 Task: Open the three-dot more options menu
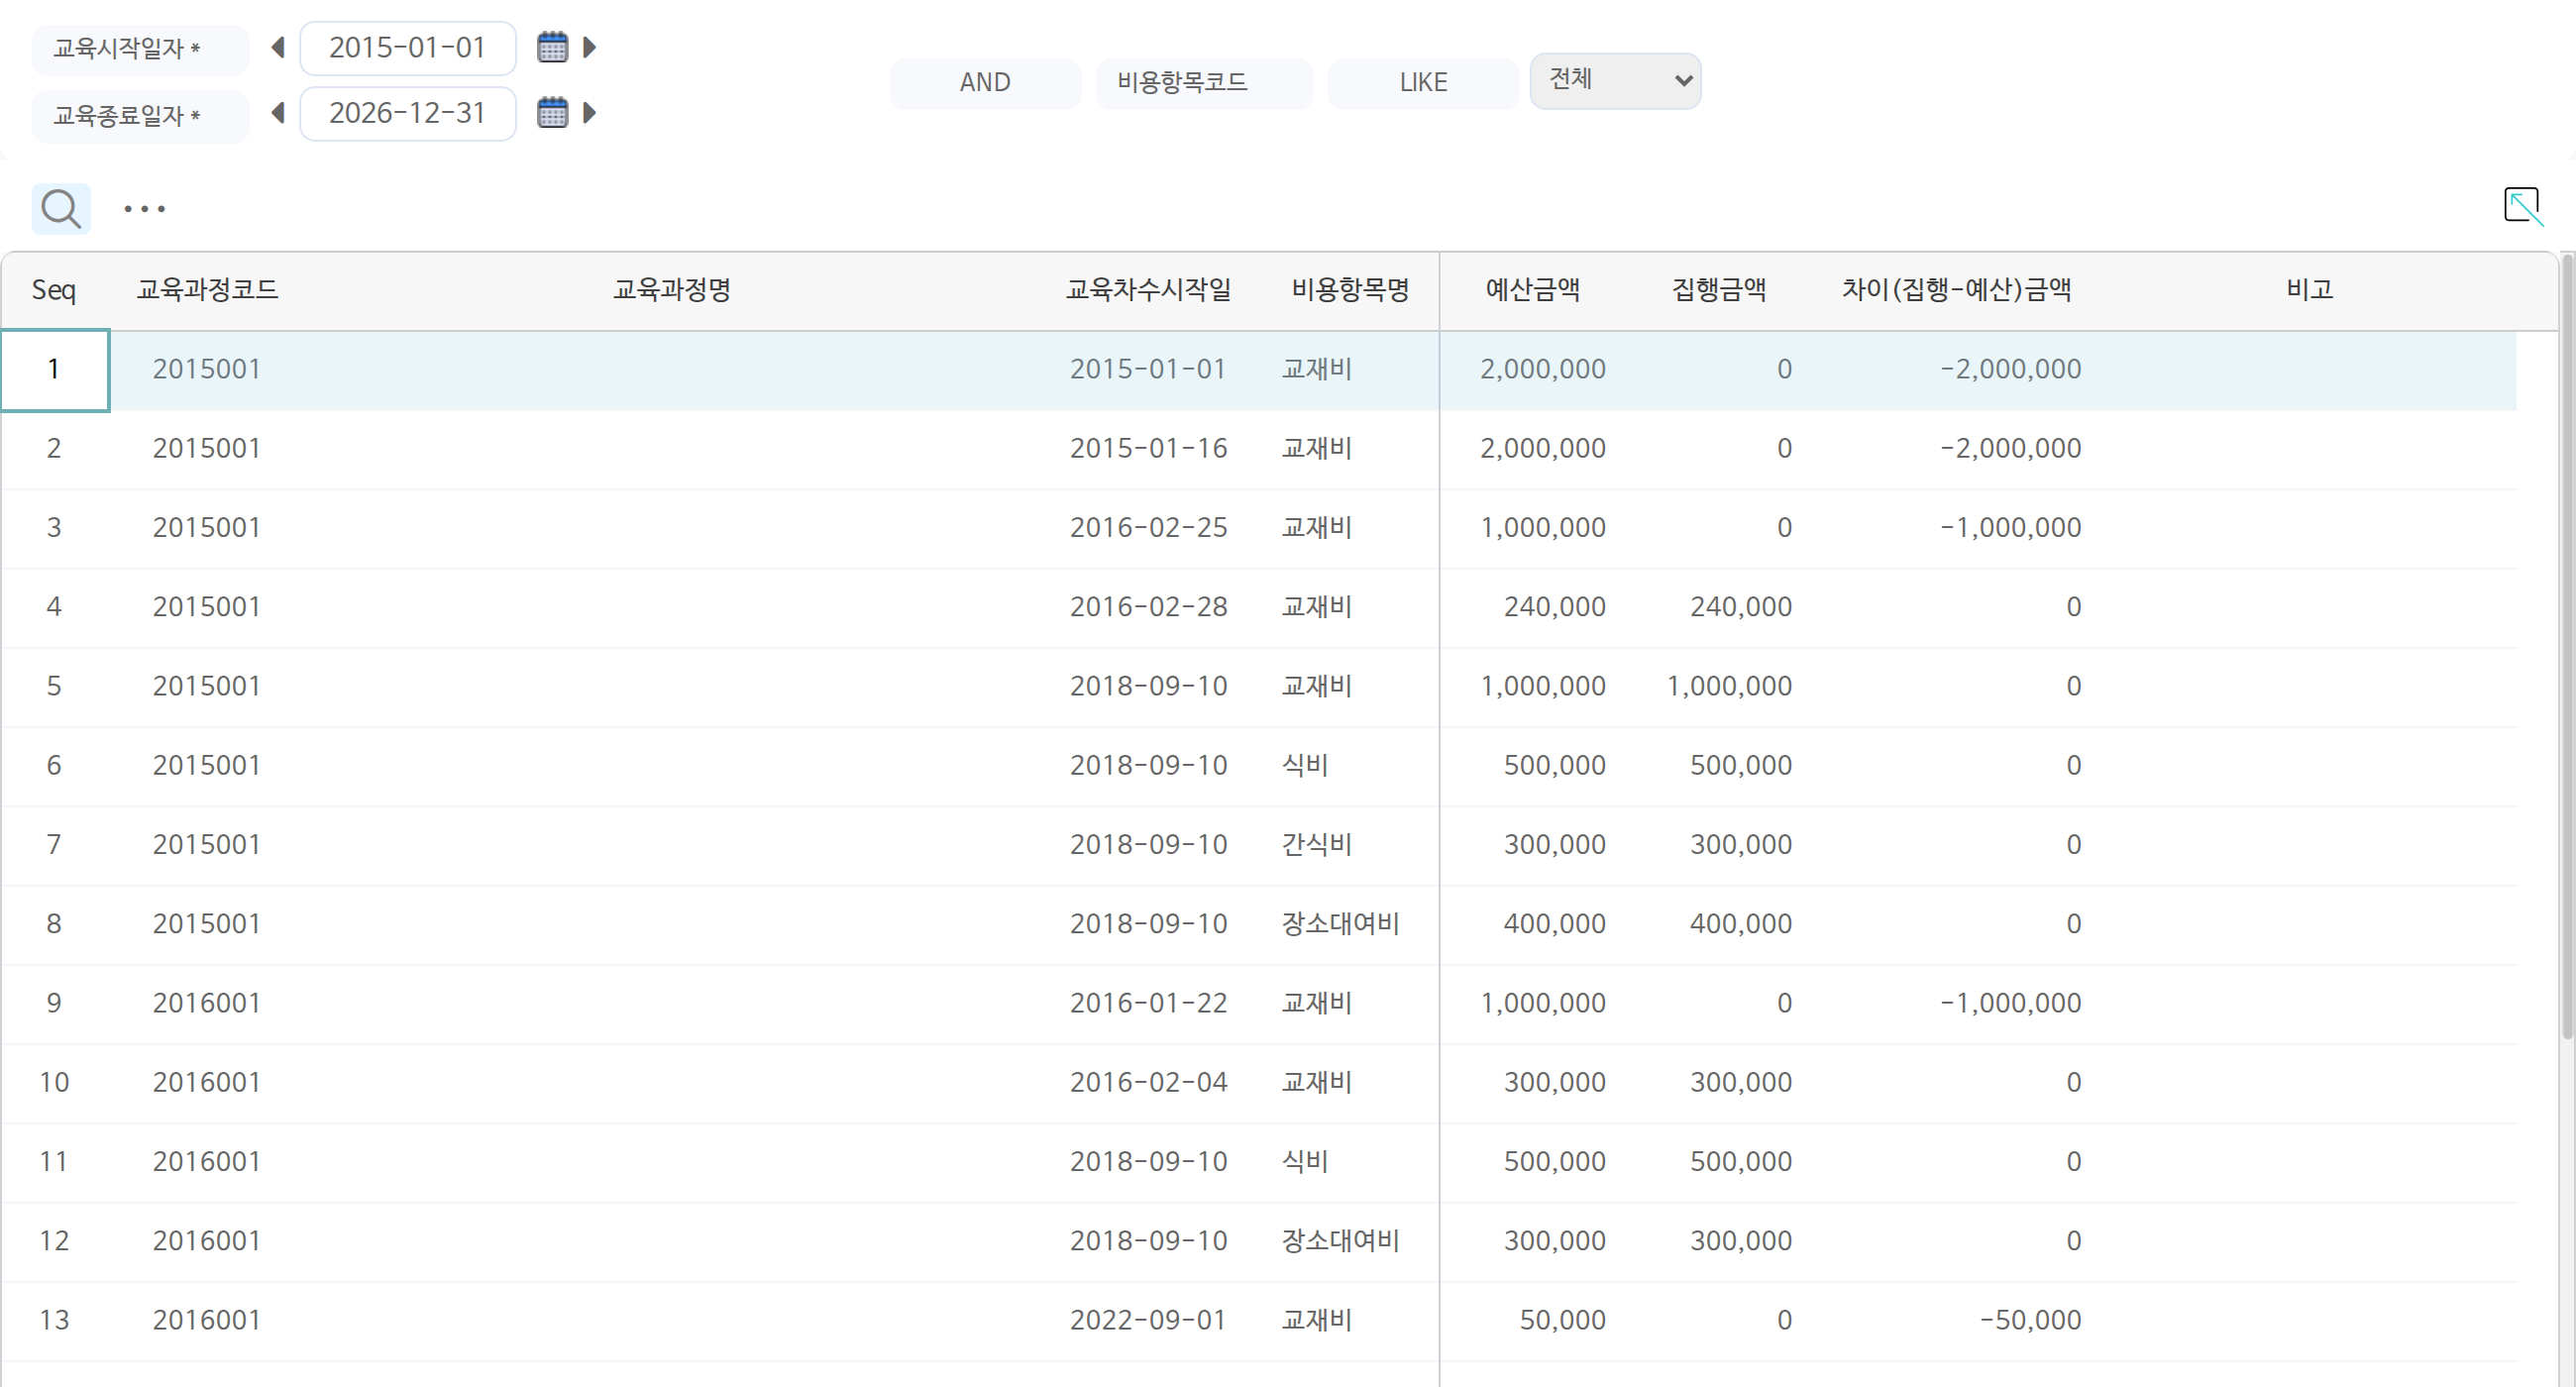(x=145, y=209)
